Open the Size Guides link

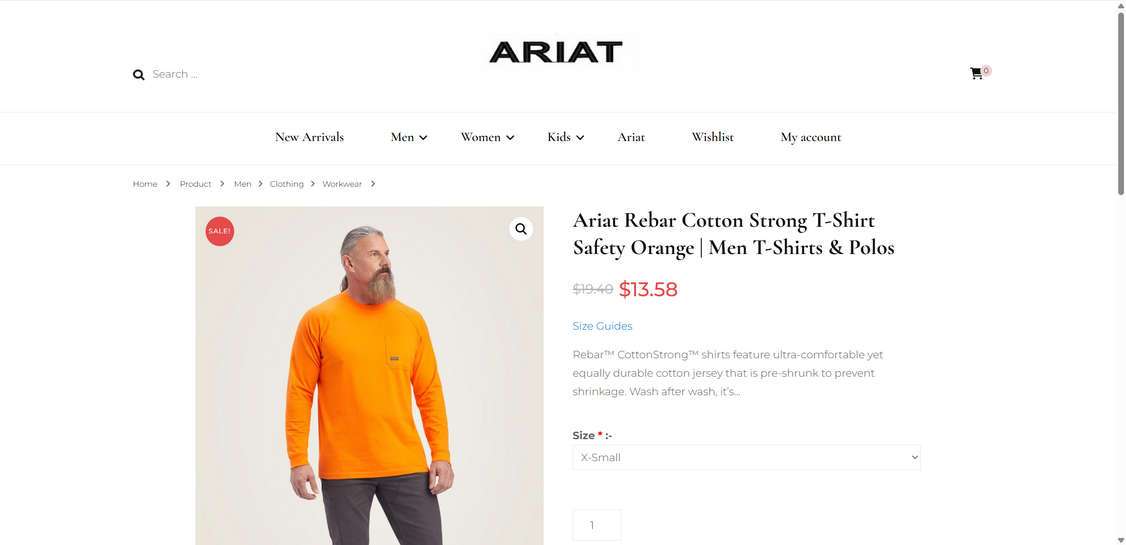pos(602,326)
